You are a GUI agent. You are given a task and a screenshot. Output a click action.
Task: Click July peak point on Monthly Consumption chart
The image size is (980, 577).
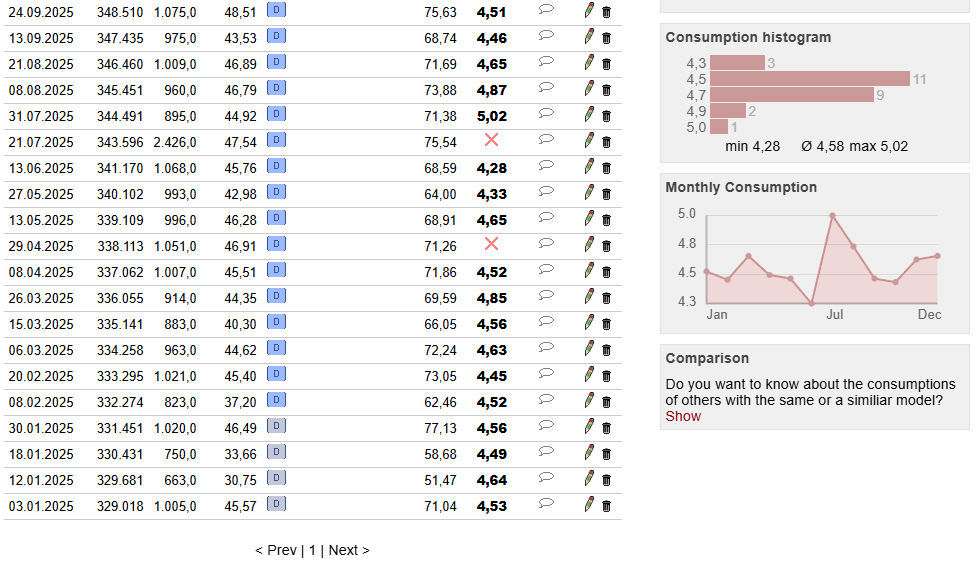[x=832, y=216]
